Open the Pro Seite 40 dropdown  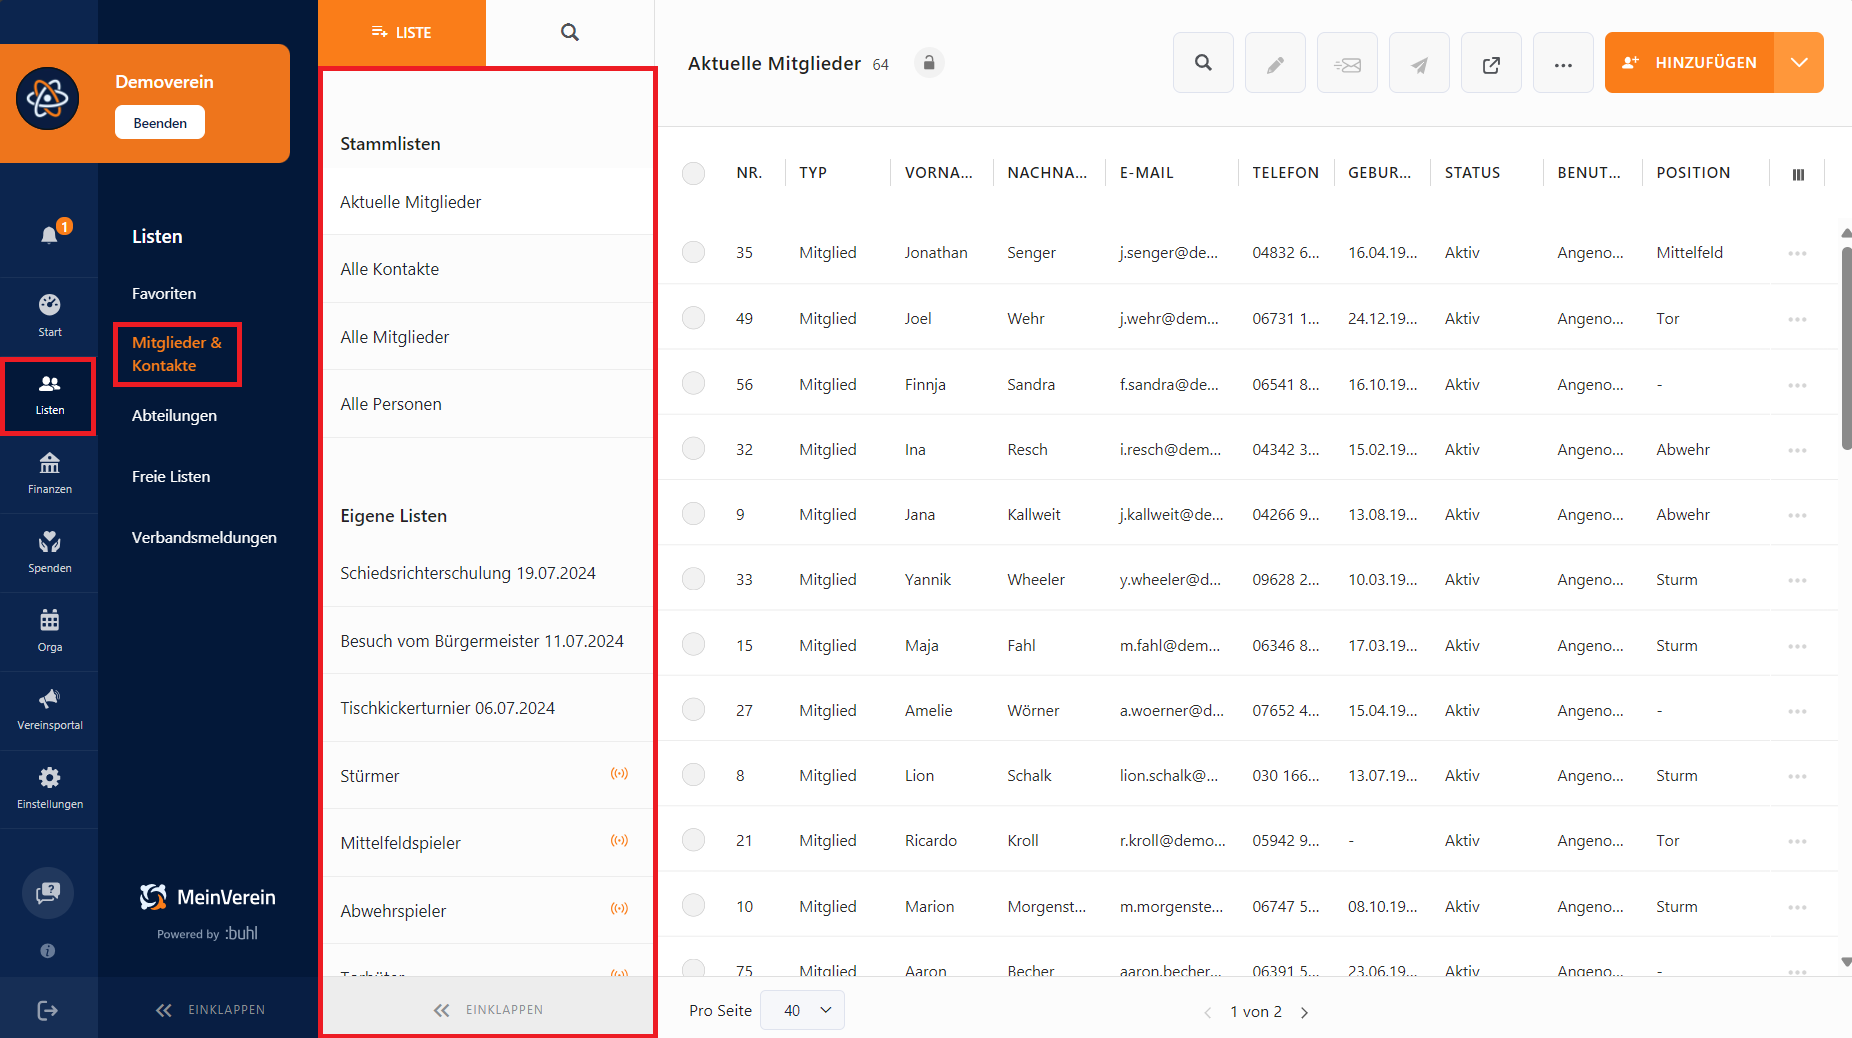coord(802,1010)
